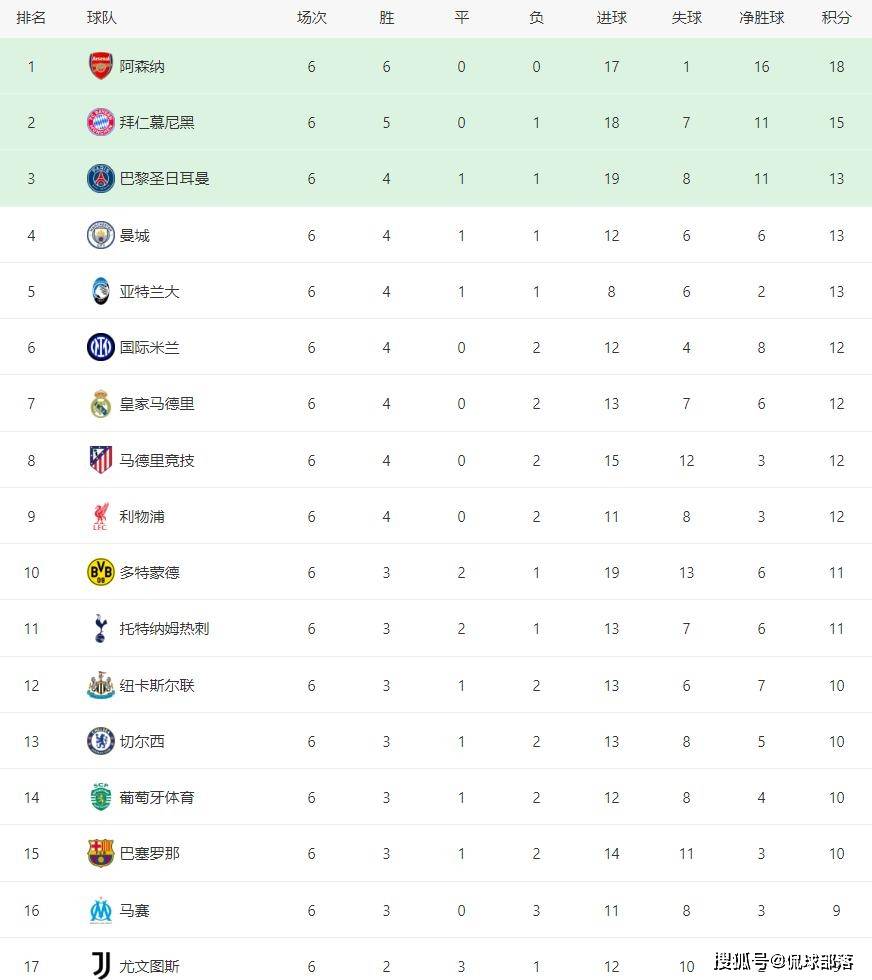Select the Manchester City crest icon
The image size is (872, 980).
[101, 236]
